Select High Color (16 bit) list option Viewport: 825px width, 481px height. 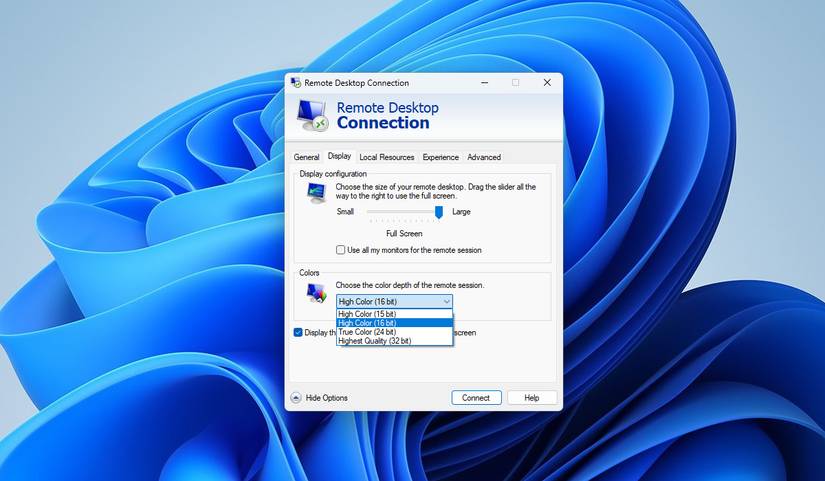(394, 323)
